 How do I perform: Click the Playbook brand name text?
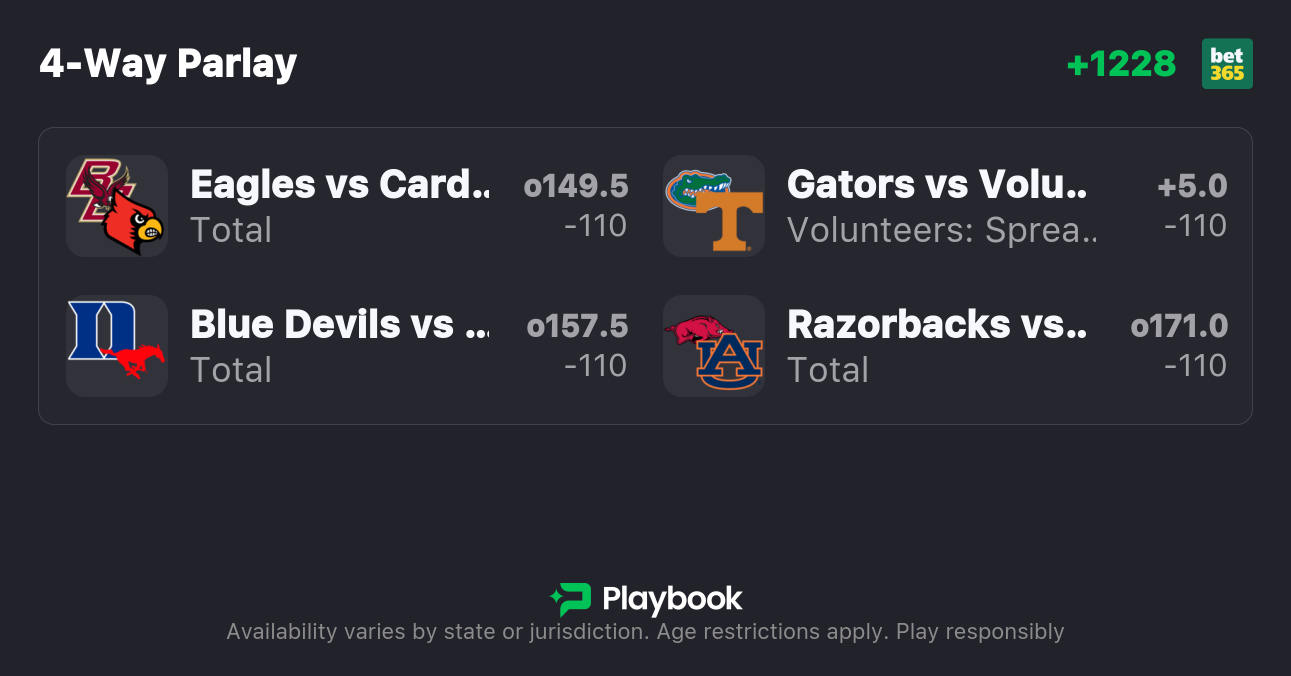tap(672, 599)
